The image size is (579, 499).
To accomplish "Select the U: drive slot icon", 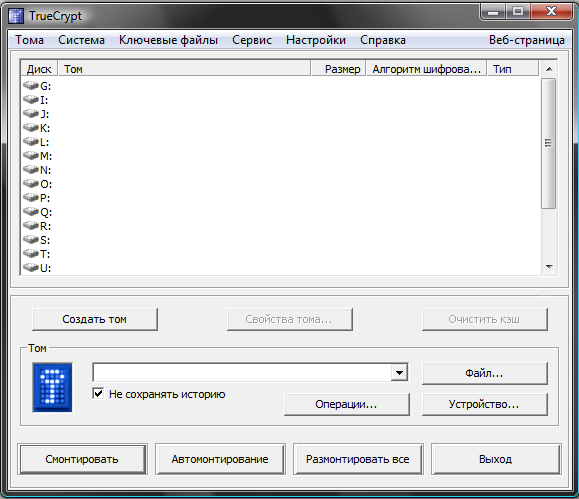I will coord(31,268).
